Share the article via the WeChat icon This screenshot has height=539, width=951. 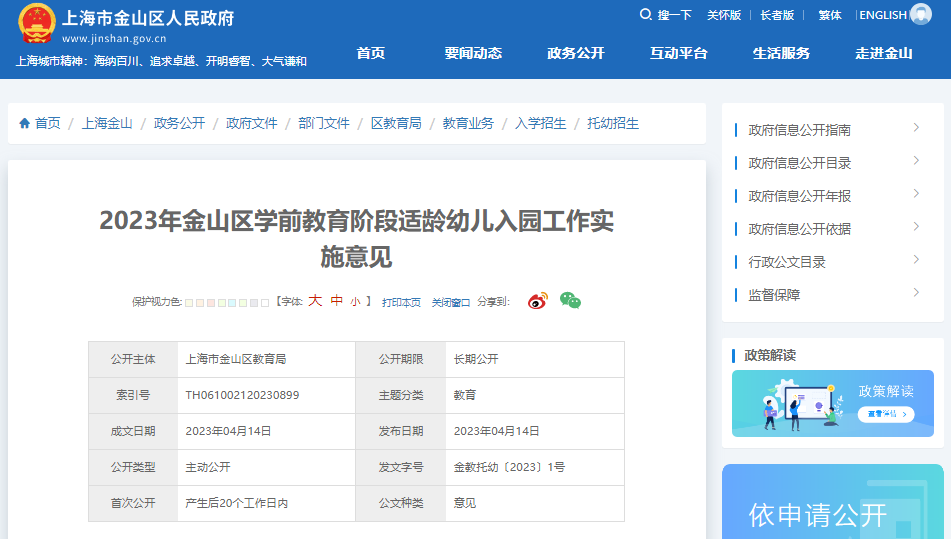(570, 301)
